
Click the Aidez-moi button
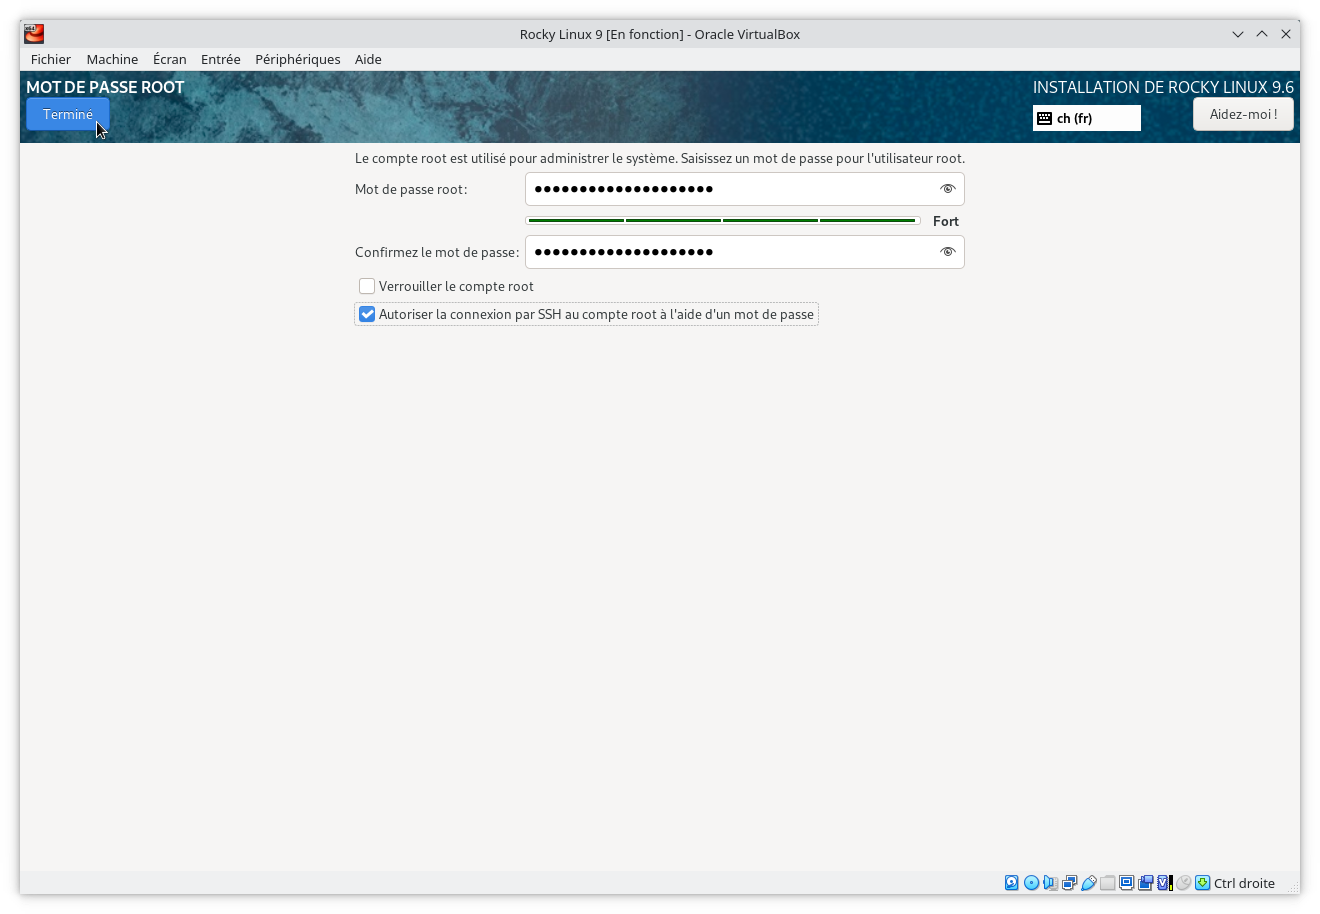pos(1242,114)
